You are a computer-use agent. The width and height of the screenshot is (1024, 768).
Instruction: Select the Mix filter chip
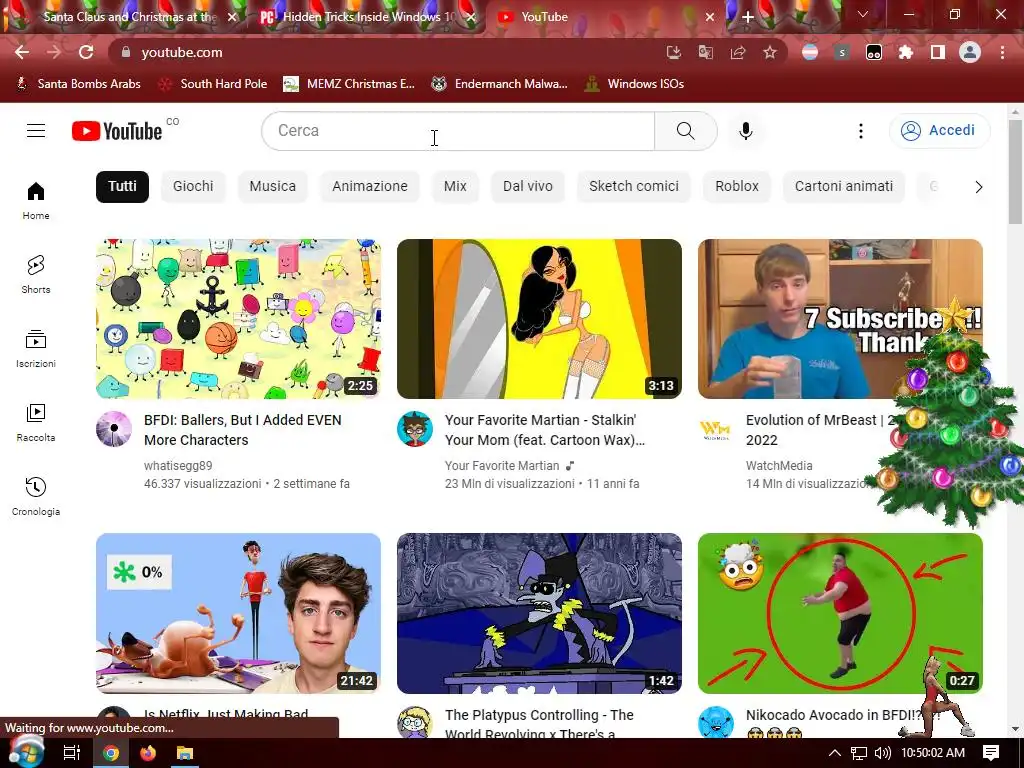pos(455,187)
